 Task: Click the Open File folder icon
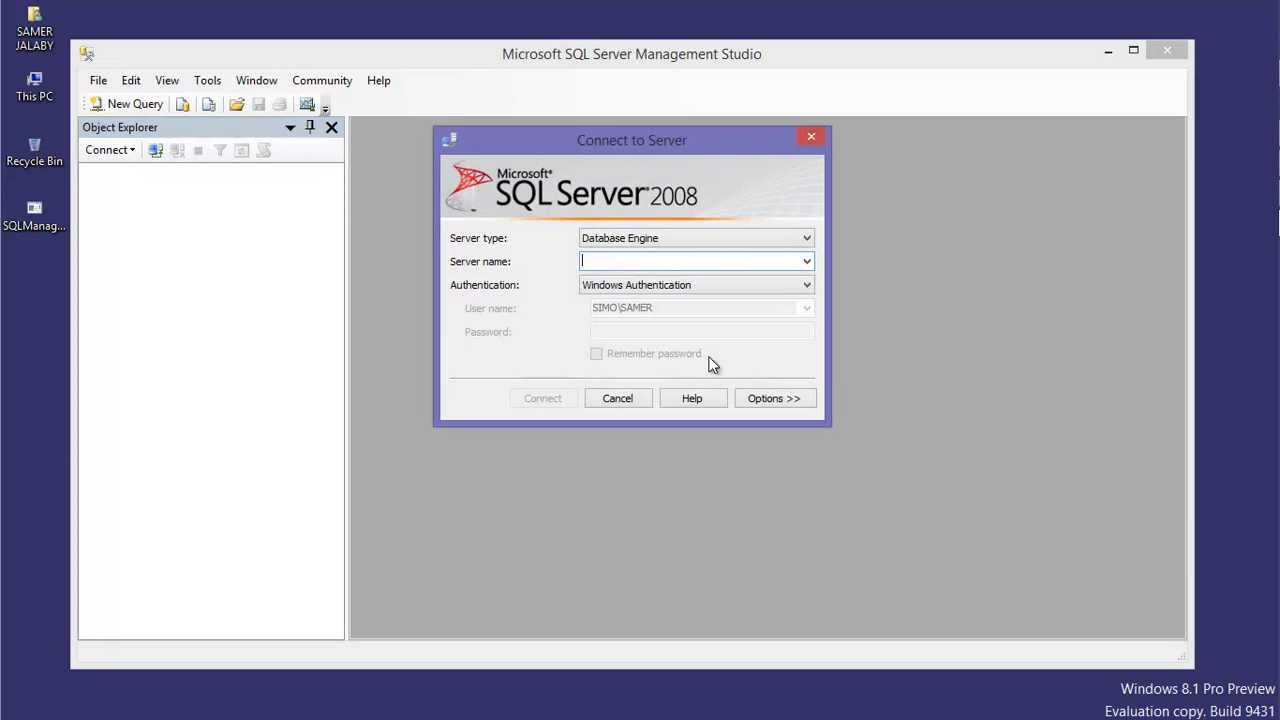[236, 104]
